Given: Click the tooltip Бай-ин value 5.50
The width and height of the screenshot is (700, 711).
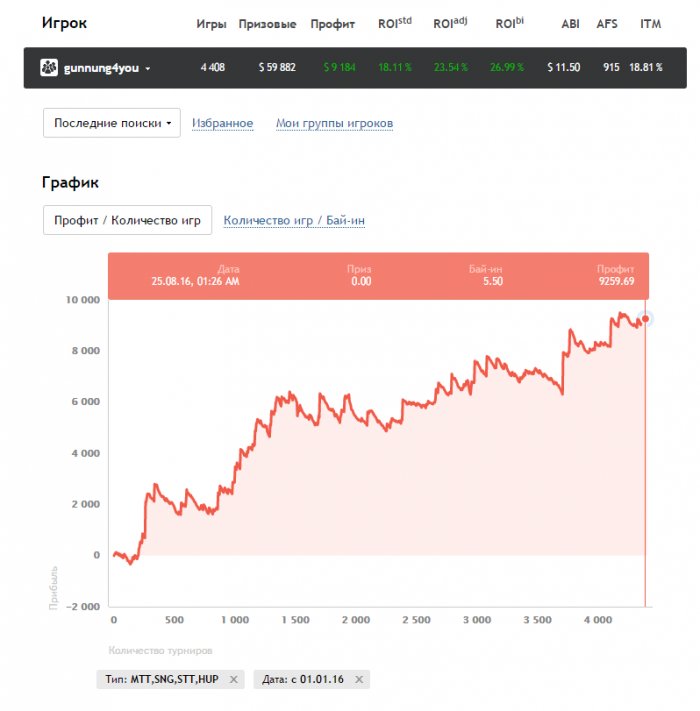Looking at the screenshot, I should click(493, 281).
